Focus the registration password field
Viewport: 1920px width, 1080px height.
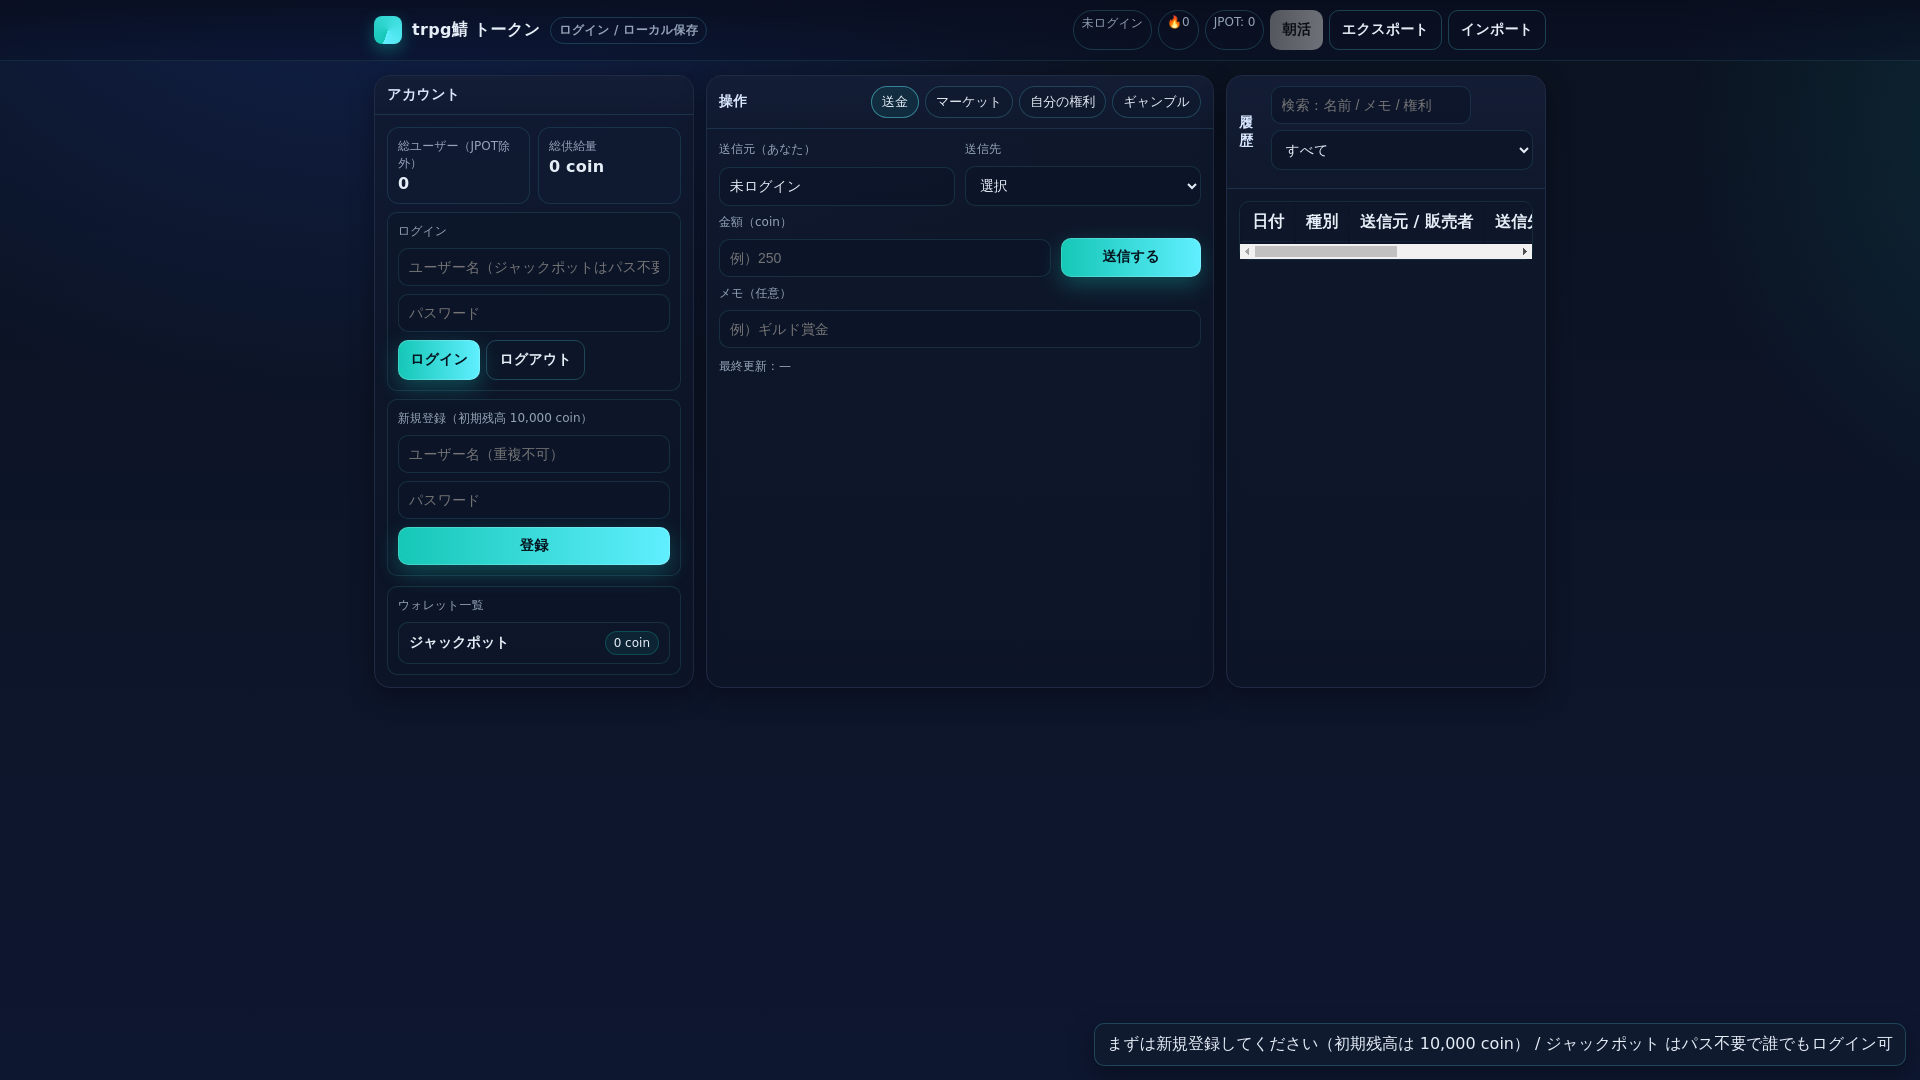(534, 500)
